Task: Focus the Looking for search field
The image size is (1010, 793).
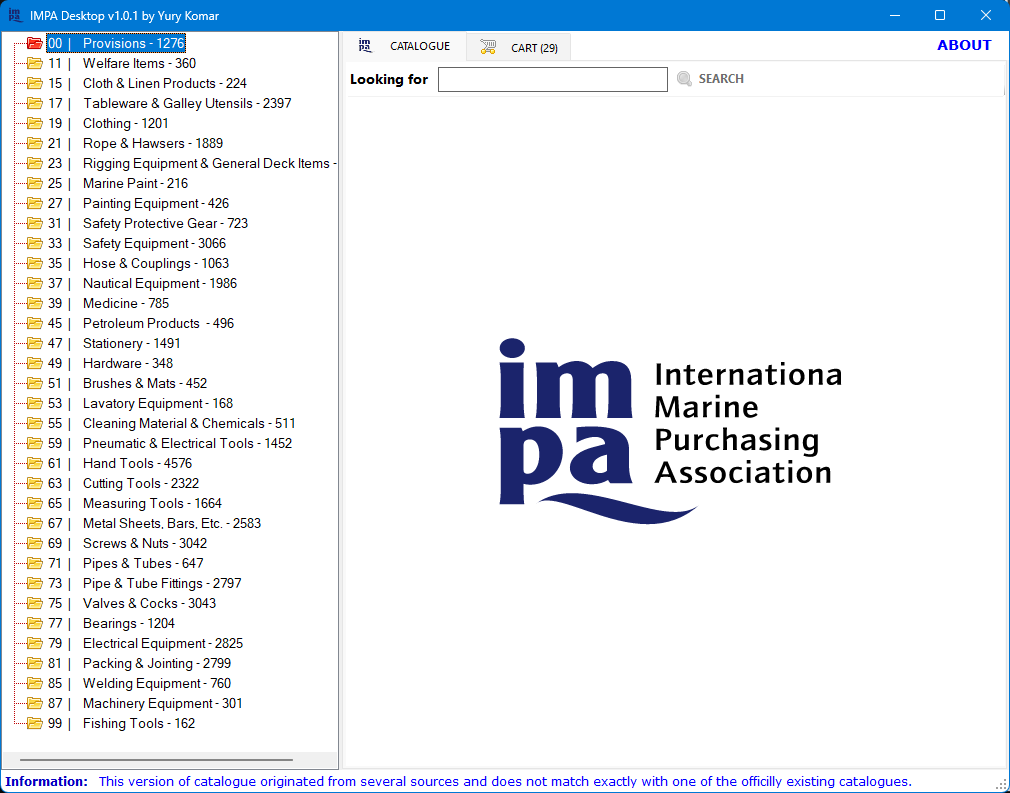Action: pyautogui.click(x=553, y=79)
